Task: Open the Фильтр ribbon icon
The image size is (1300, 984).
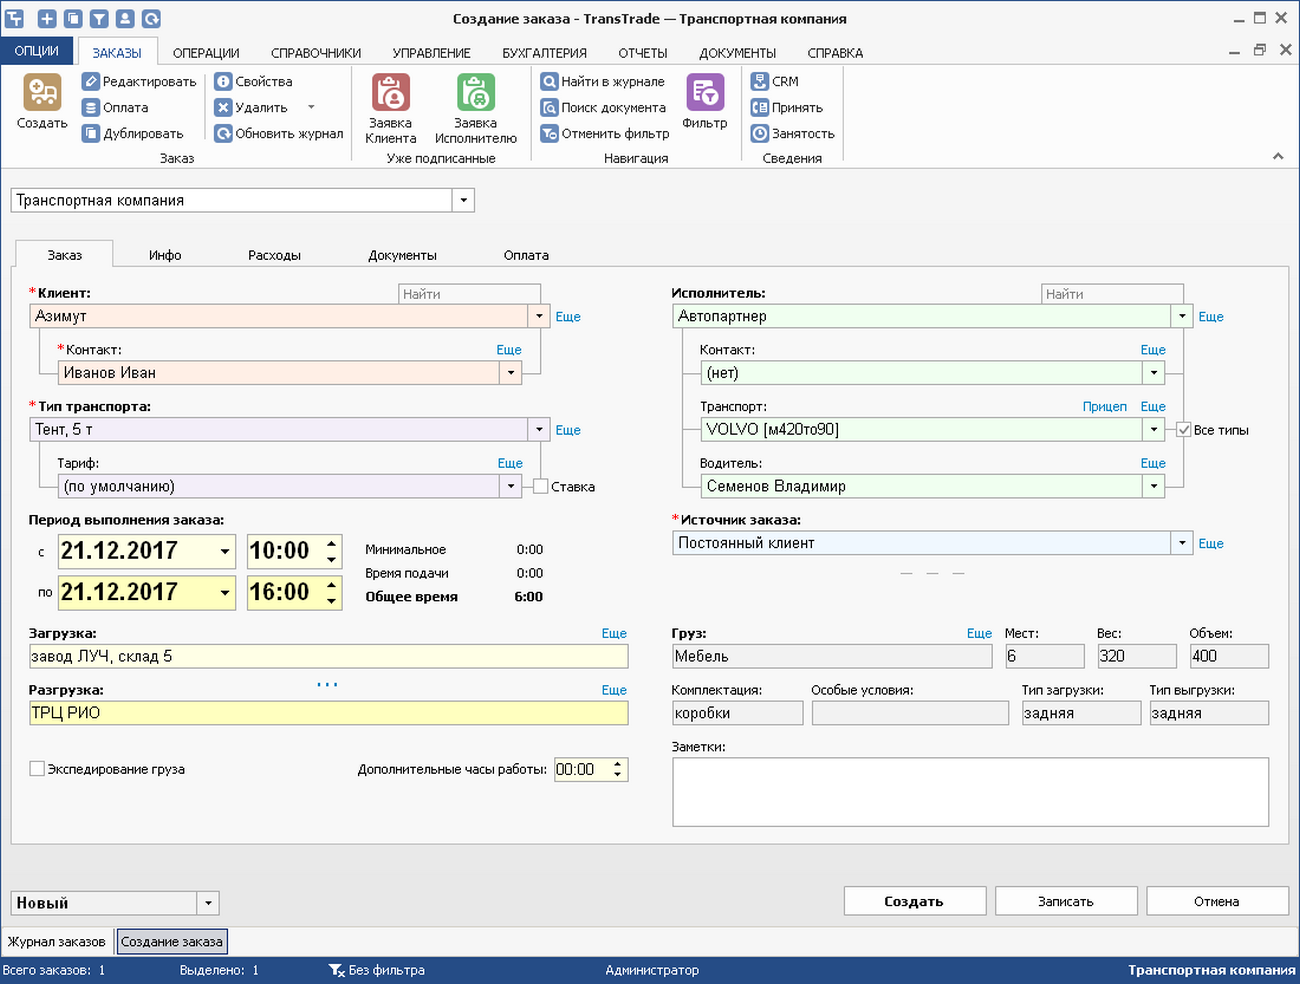Action: [x=705, y=93]
